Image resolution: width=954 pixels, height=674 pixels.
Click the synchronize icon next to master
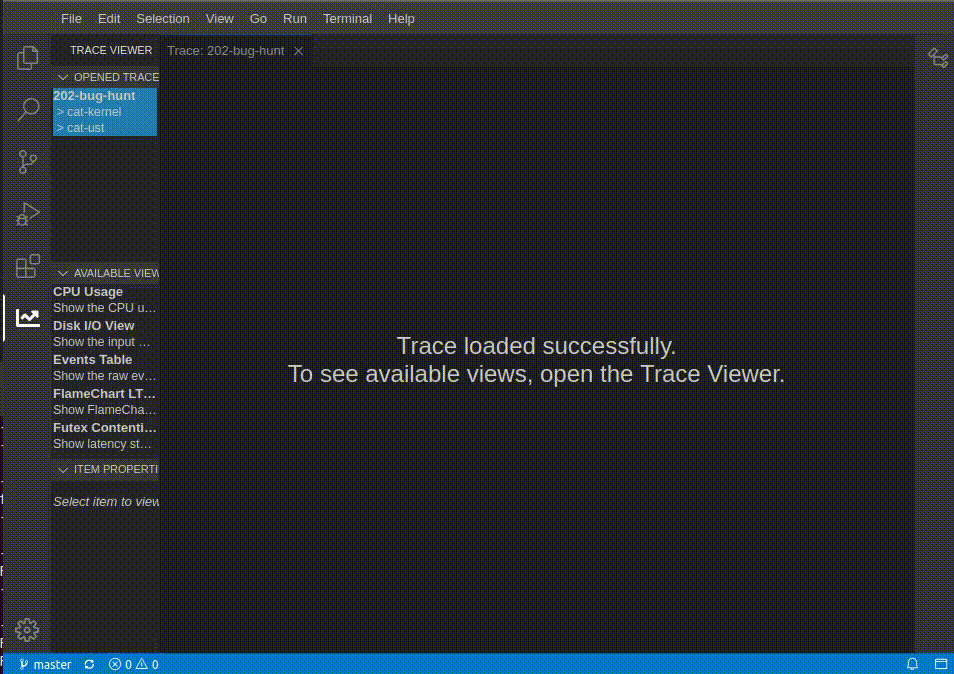(88, 664)
